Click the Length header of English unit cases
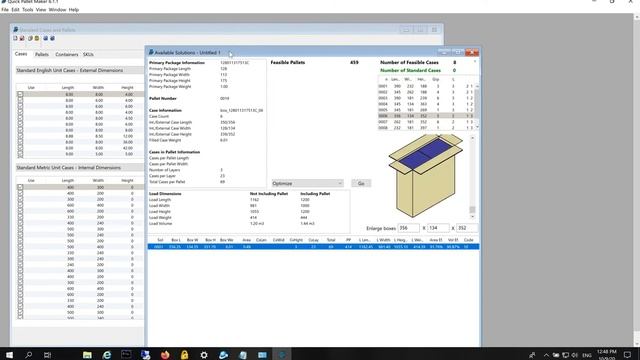The width and height of the screenshot is (640, 360). 67,87
